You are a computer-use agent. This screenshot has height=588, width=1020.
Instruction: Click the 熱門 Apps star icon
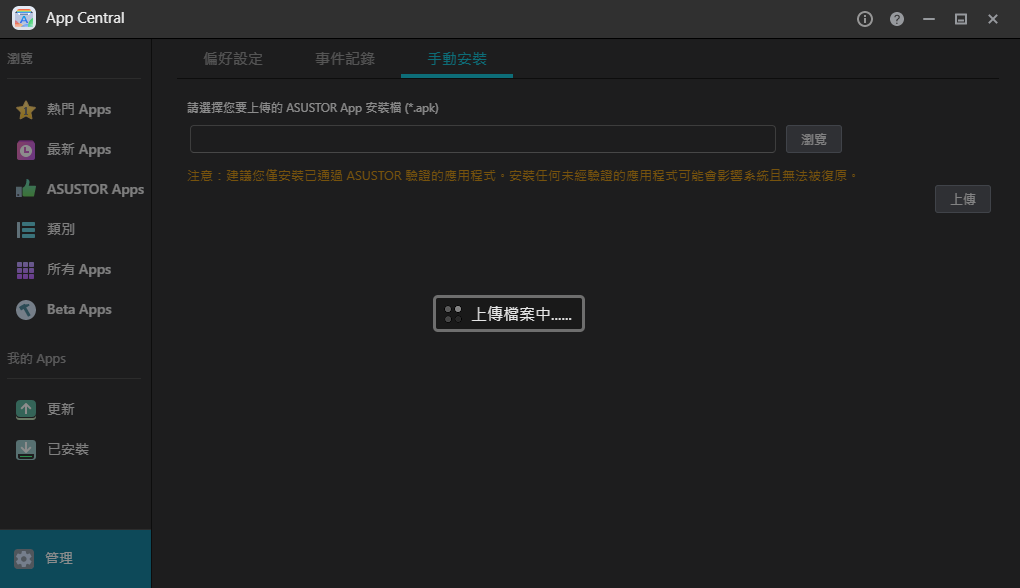click(25, 110)
